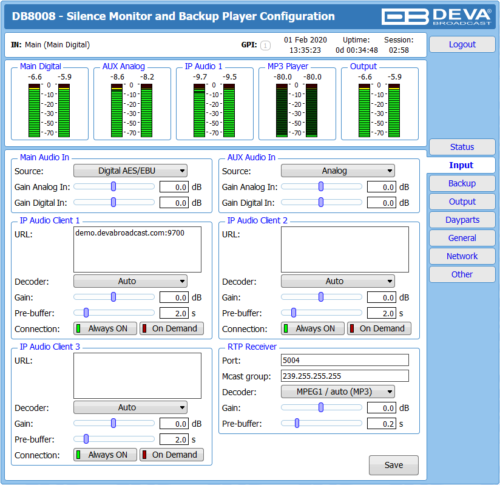Click RTP Receiver Pre-buffer value field
Image resolution: width=500 pixels, height=485 pixels.
tap(382, 424)
